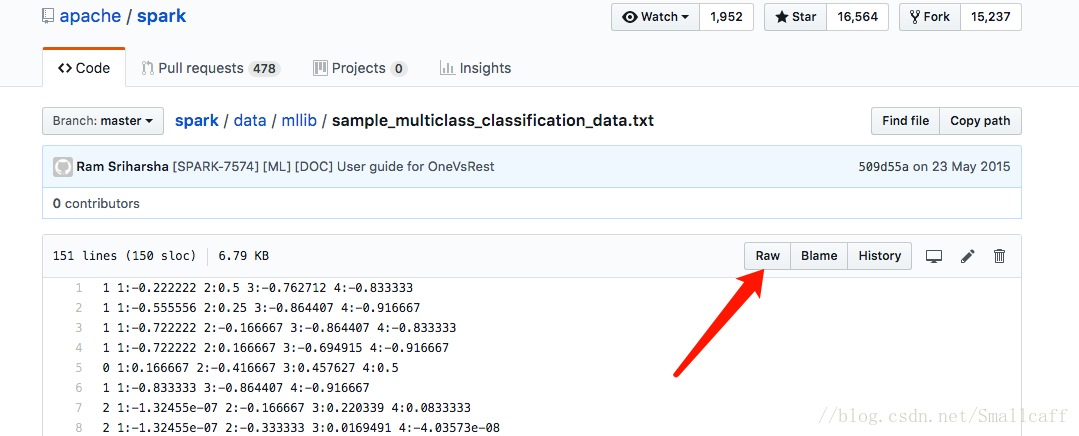Image resolution: width=1079 pixels, height=436 pixels.
Task: Click Ram Sriharsha's avatar icon
Action: [x=63, y=167]
